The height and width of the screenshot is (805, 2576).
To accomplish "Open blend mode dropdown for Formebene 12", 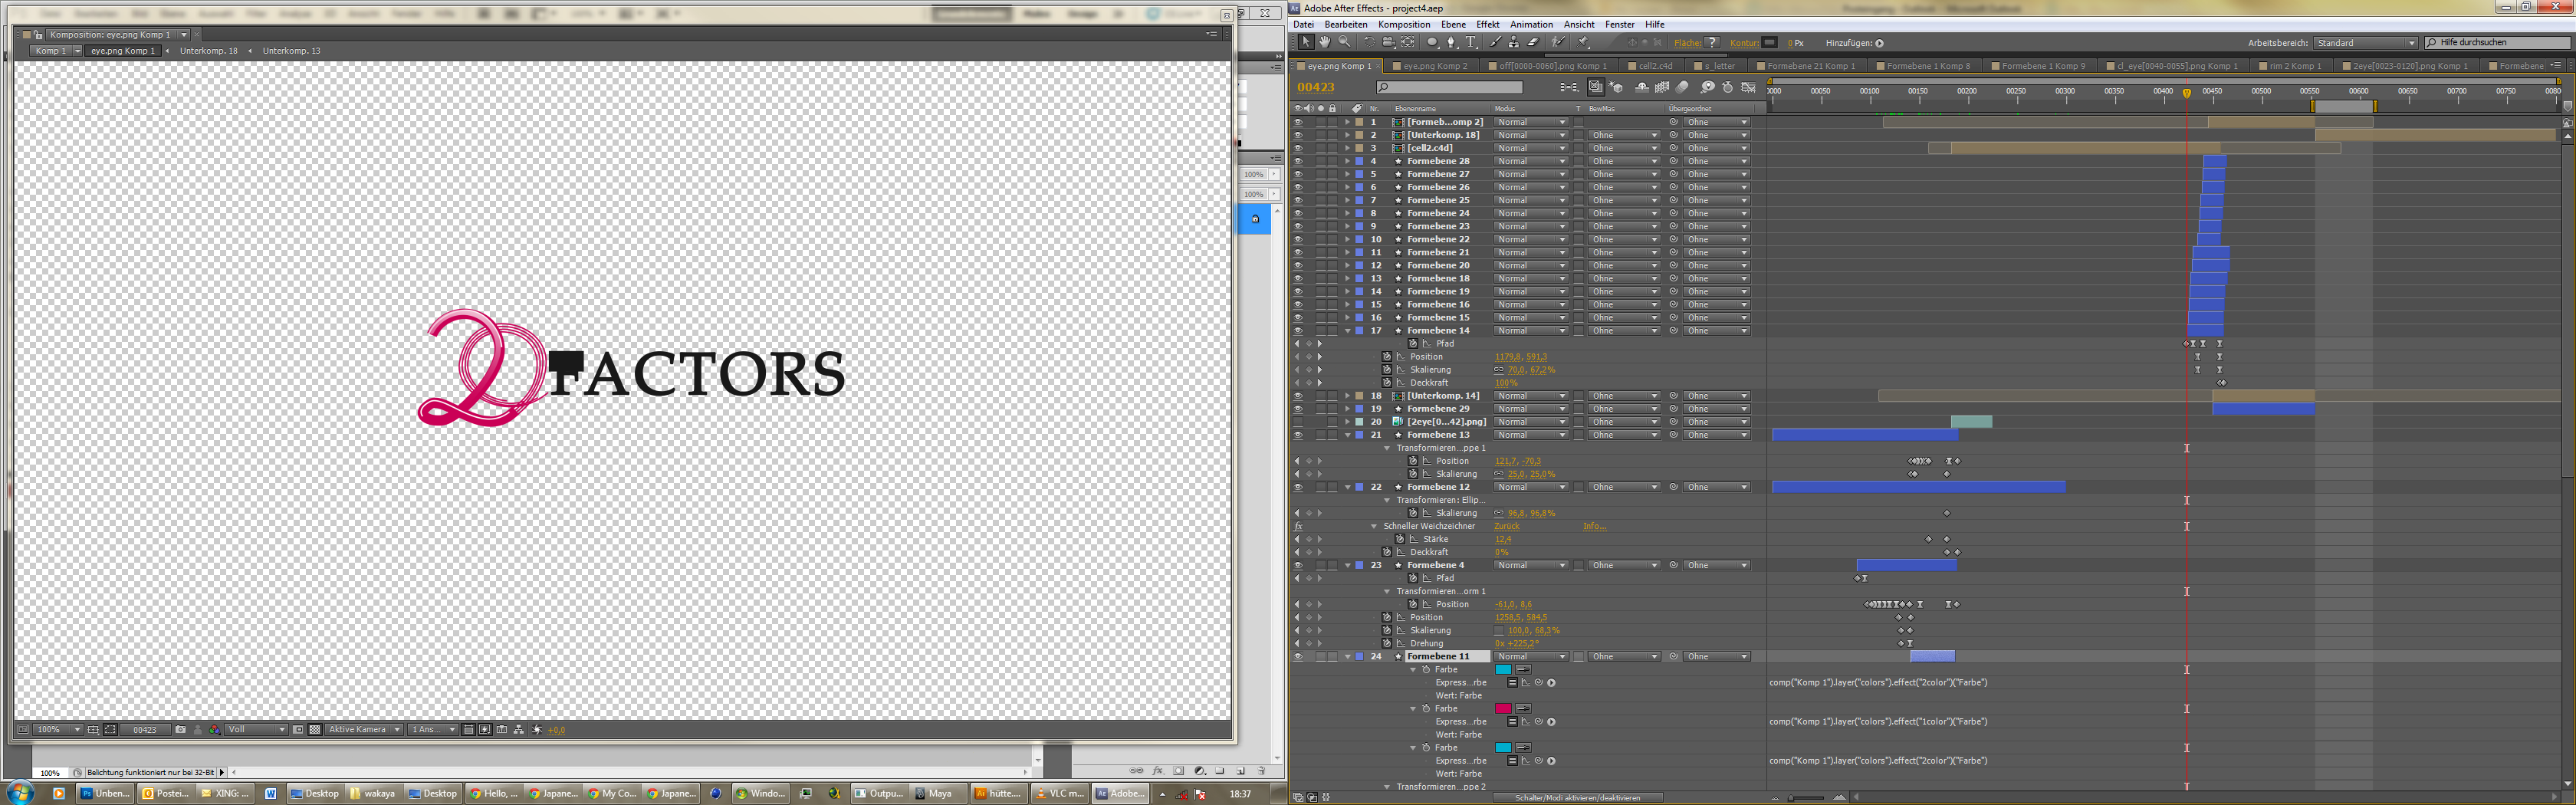I will click(x=1530, y=487).
